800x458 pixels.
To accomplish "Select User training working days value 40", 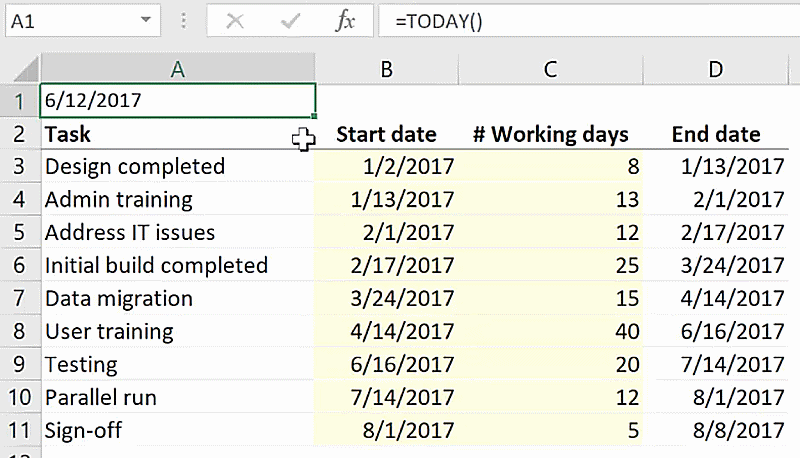I will click(x=550, y=331).
